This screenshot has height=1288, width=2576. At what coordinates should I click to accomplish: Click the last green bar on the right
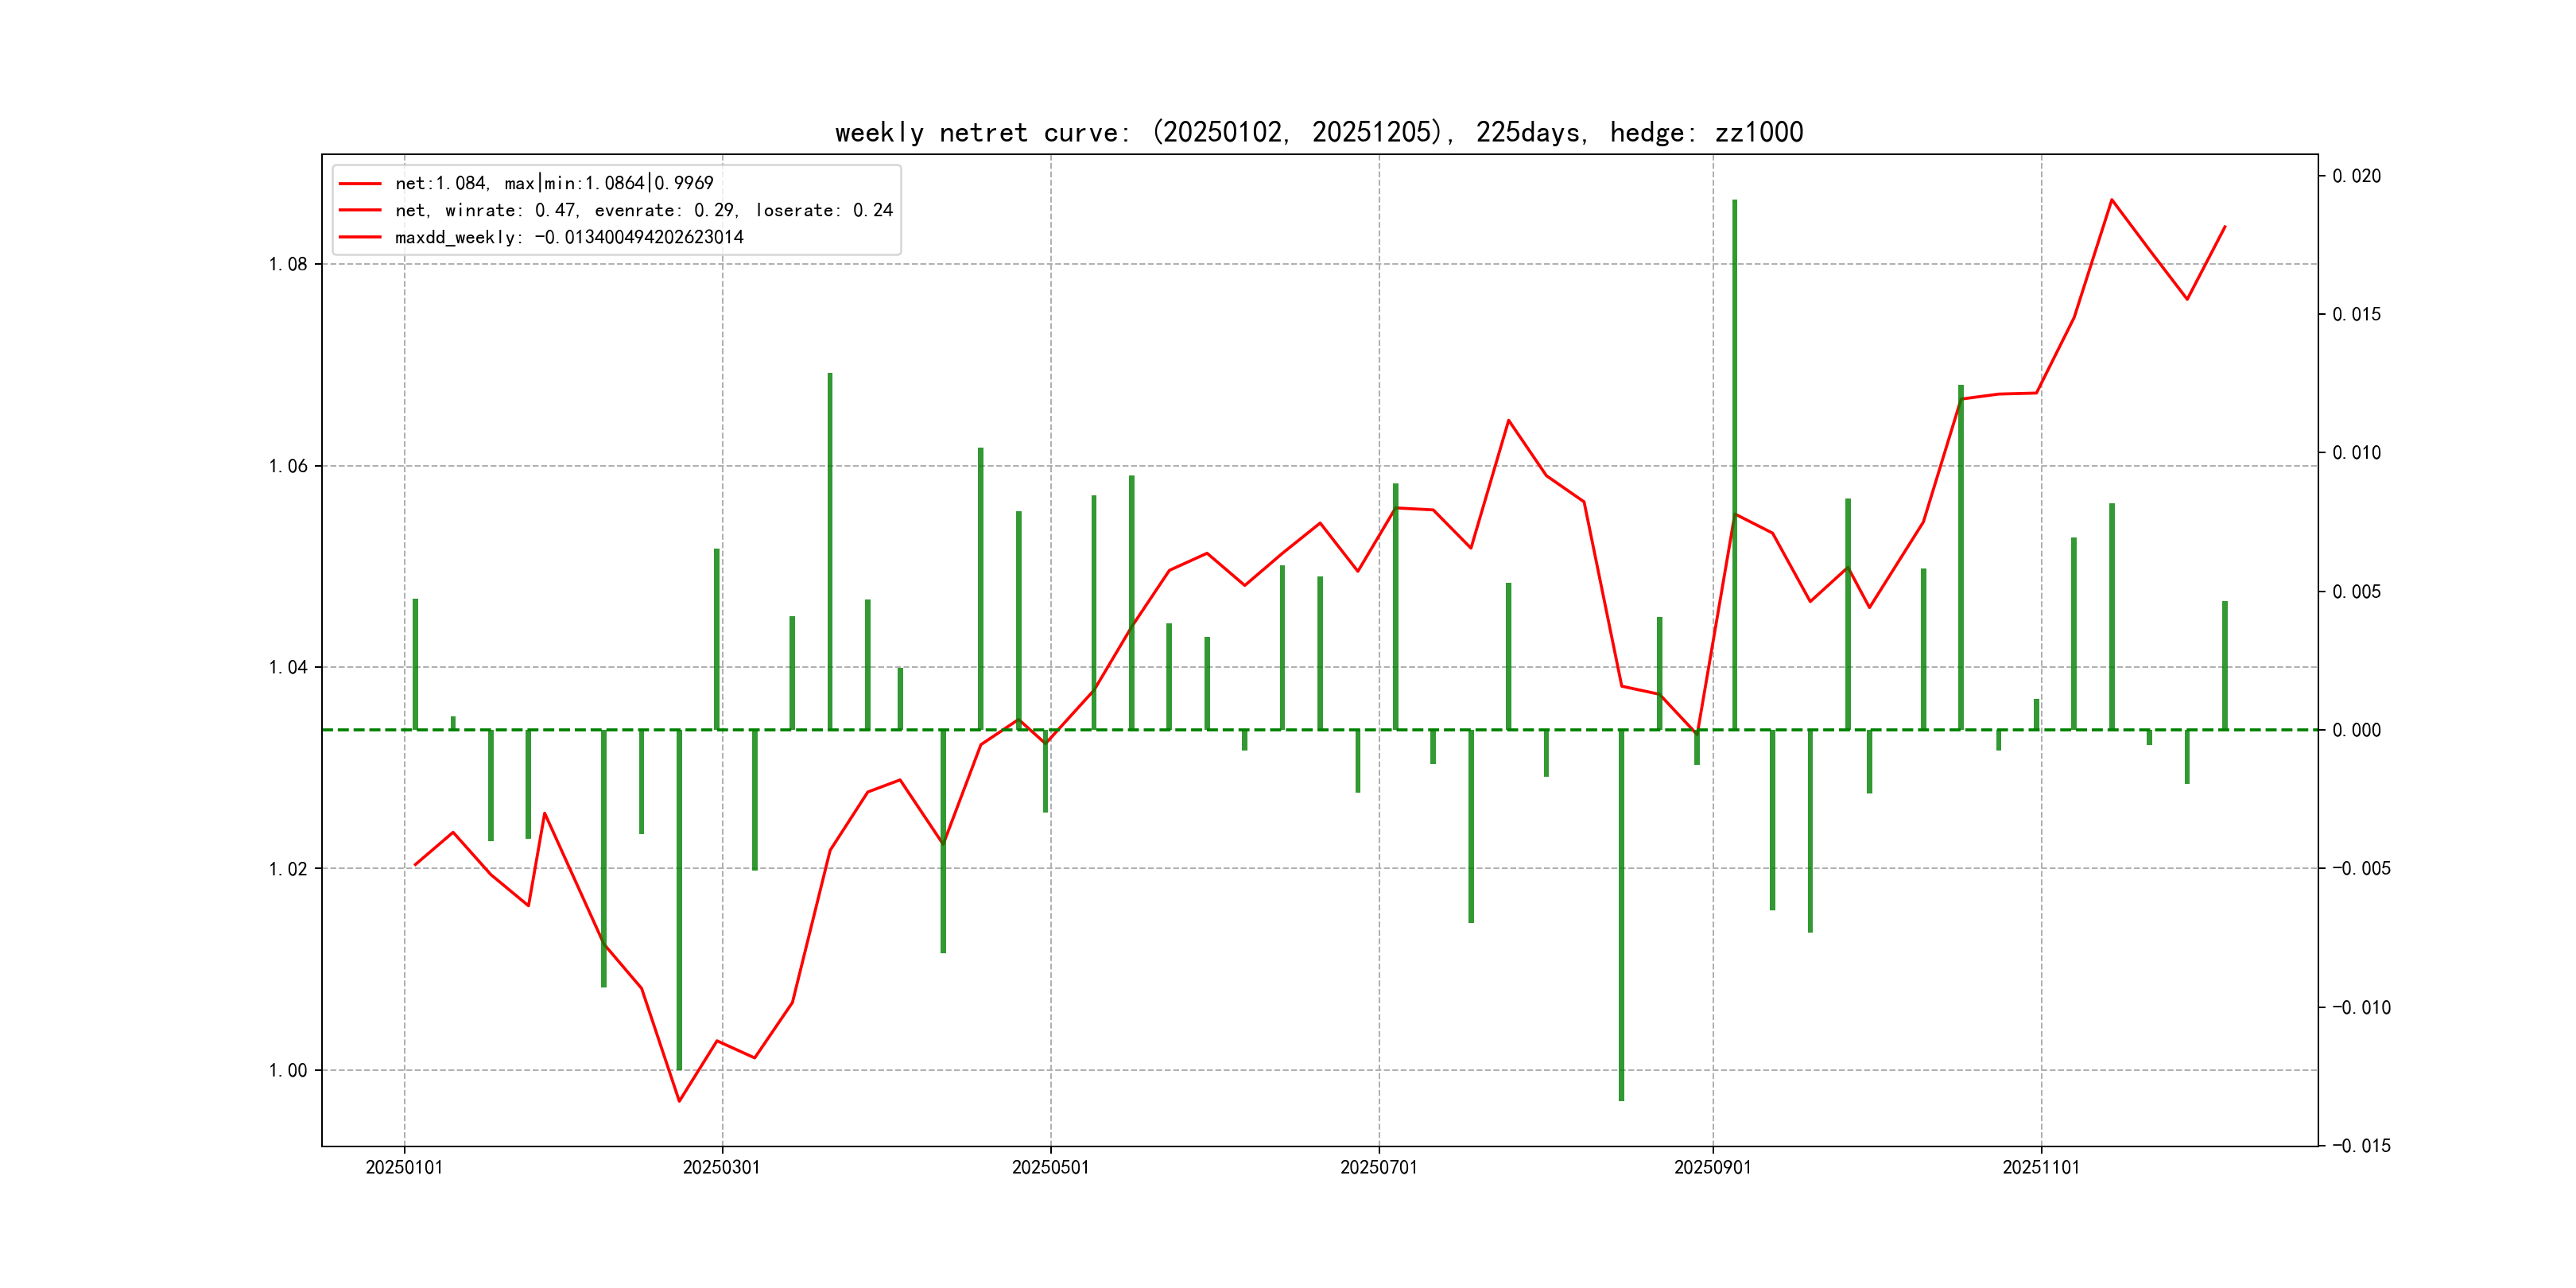(2224, 665)
